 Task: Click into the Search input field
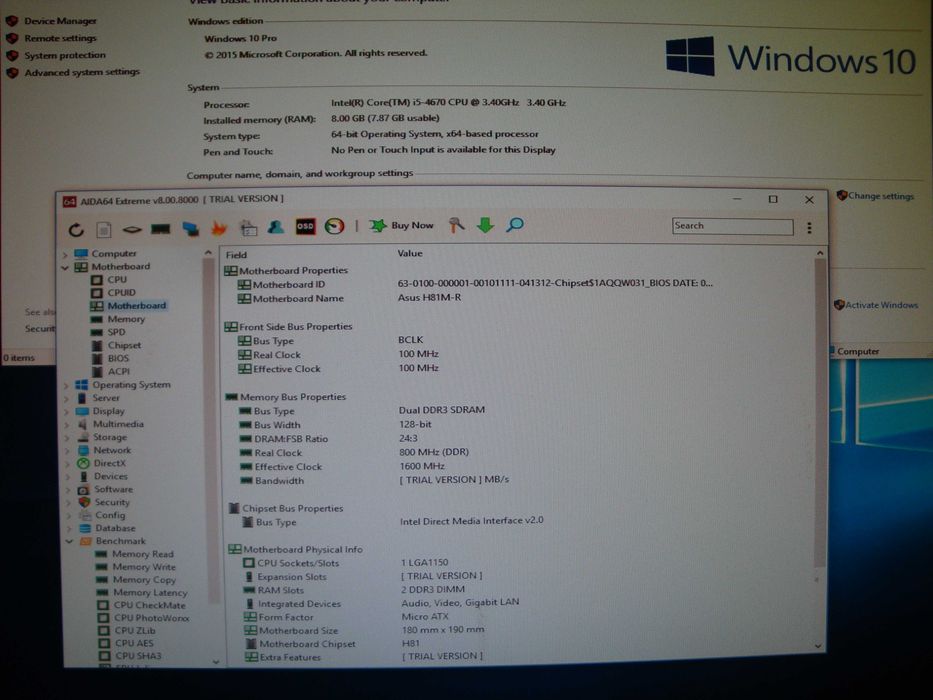click(732, 226)
